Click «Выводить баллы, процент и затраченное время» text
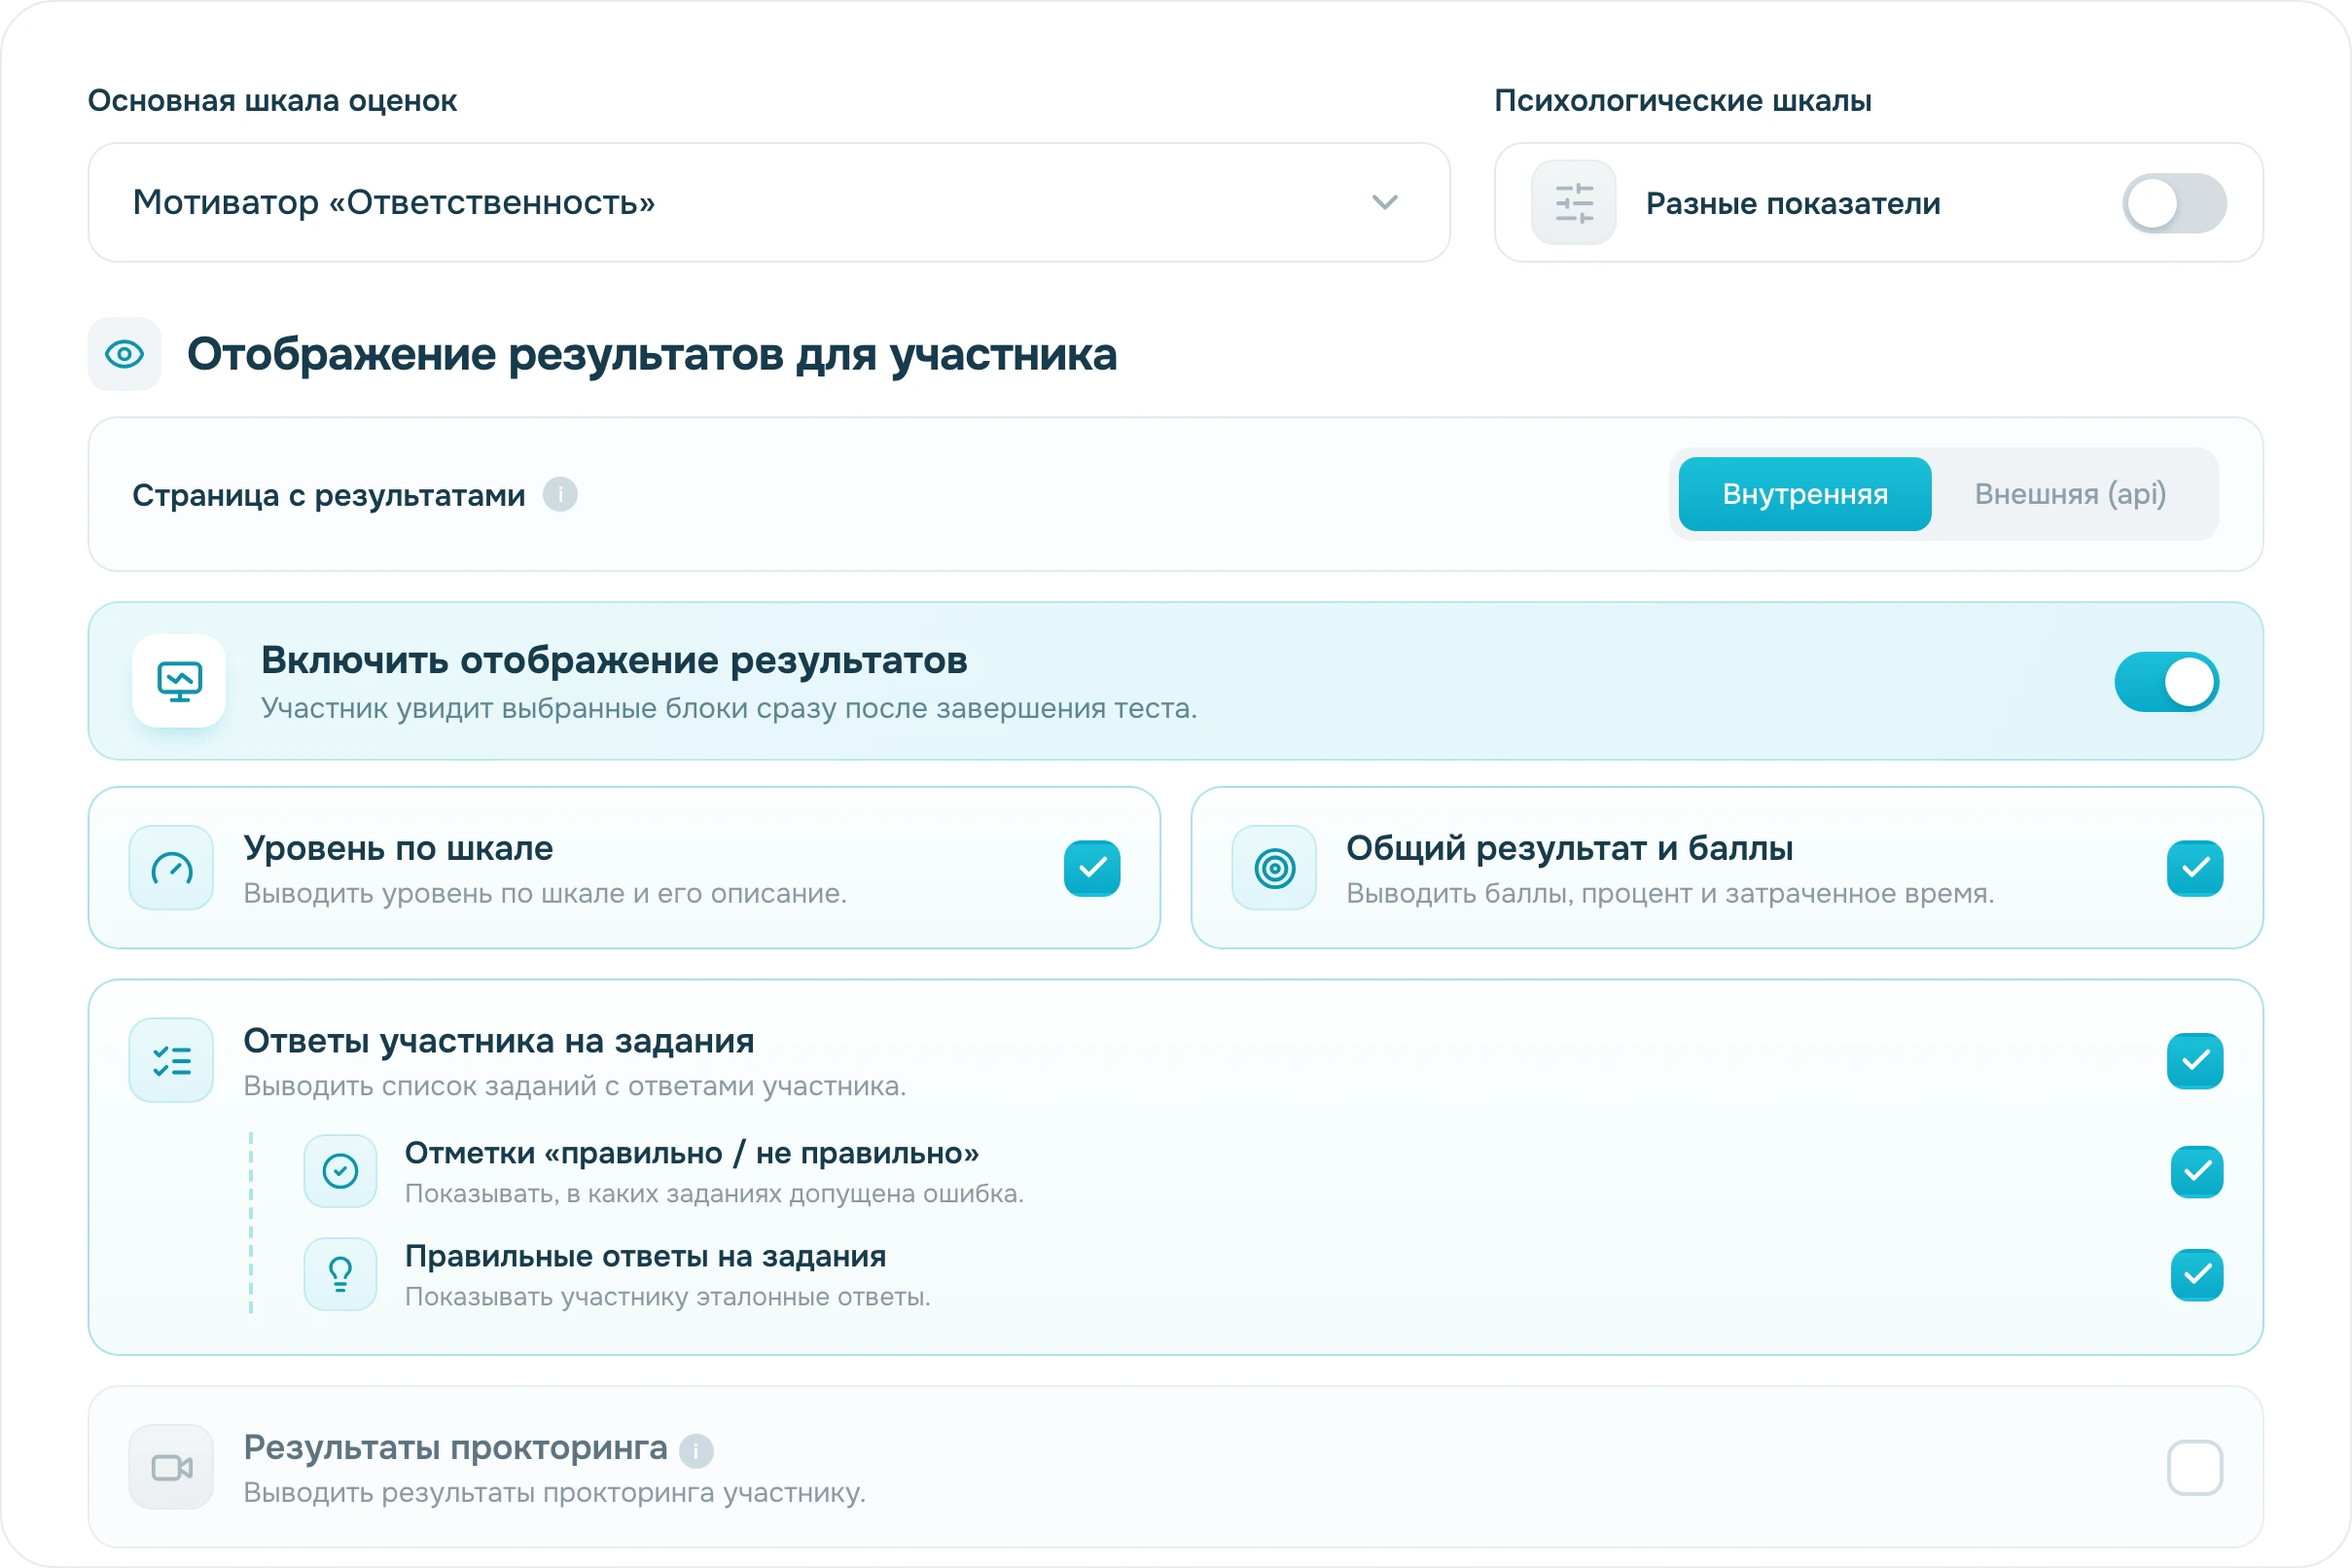The image size is (2352, 1568). [1670, 893]
